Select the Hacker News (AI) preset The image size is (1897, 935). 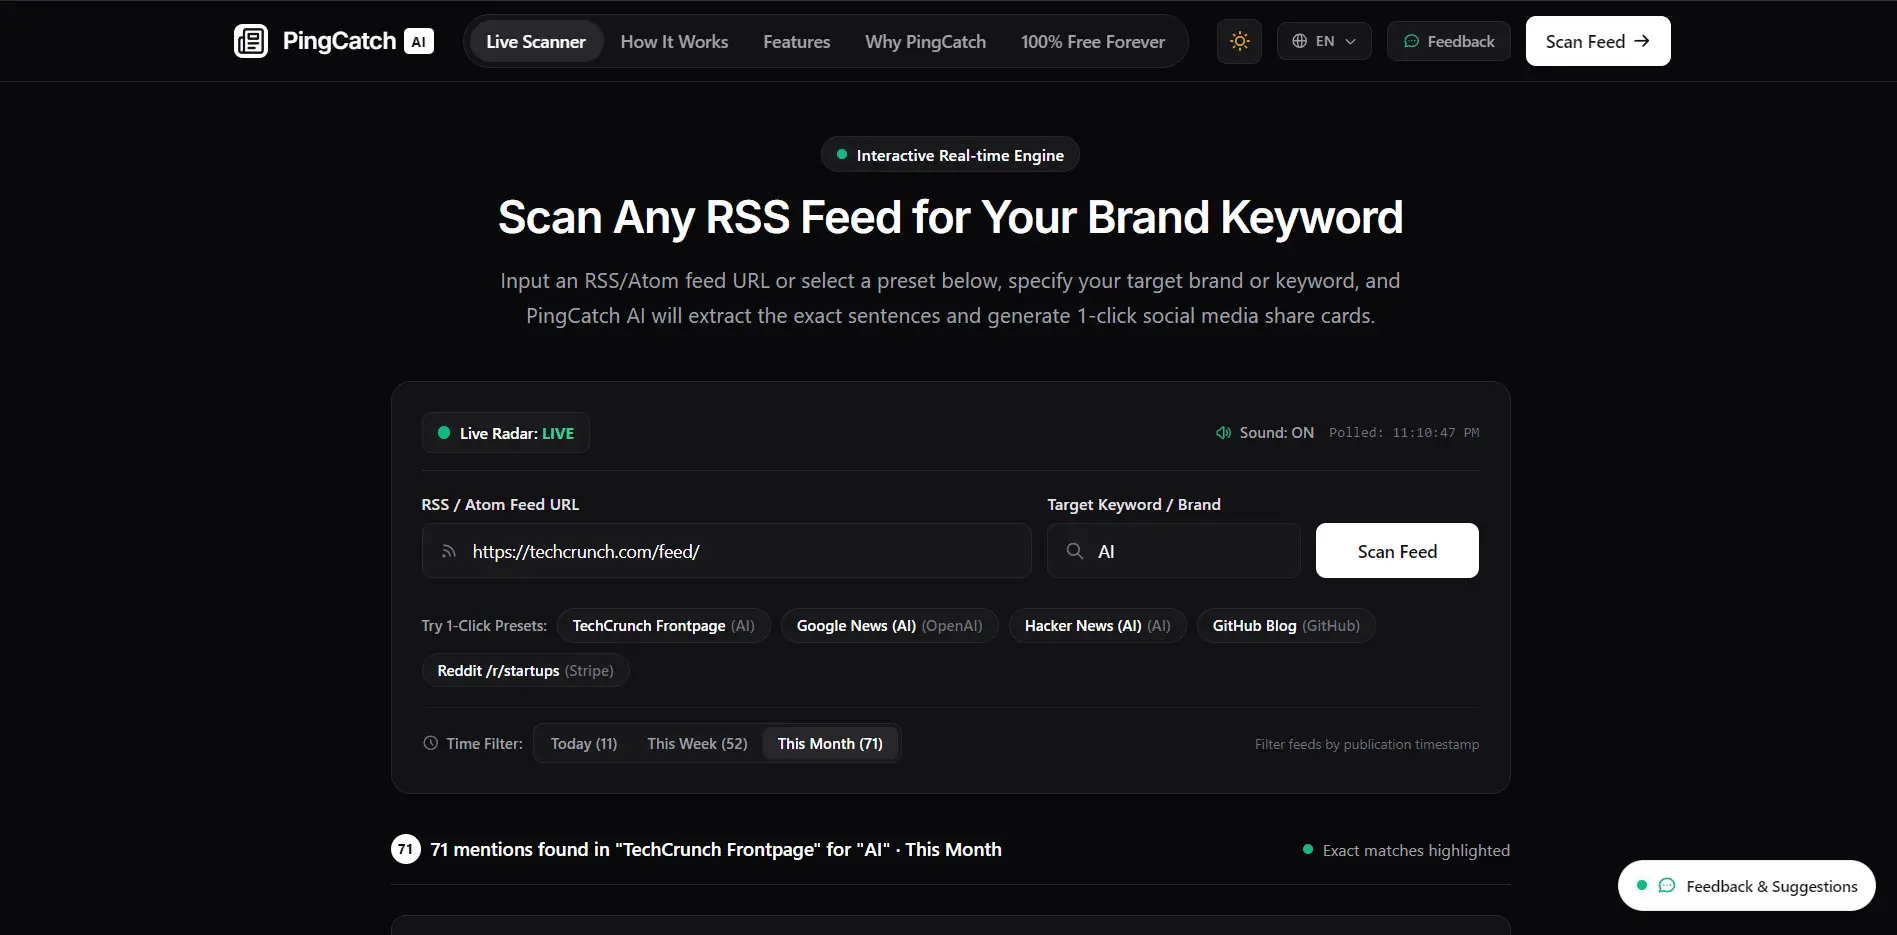click(x=1098, y=626)
